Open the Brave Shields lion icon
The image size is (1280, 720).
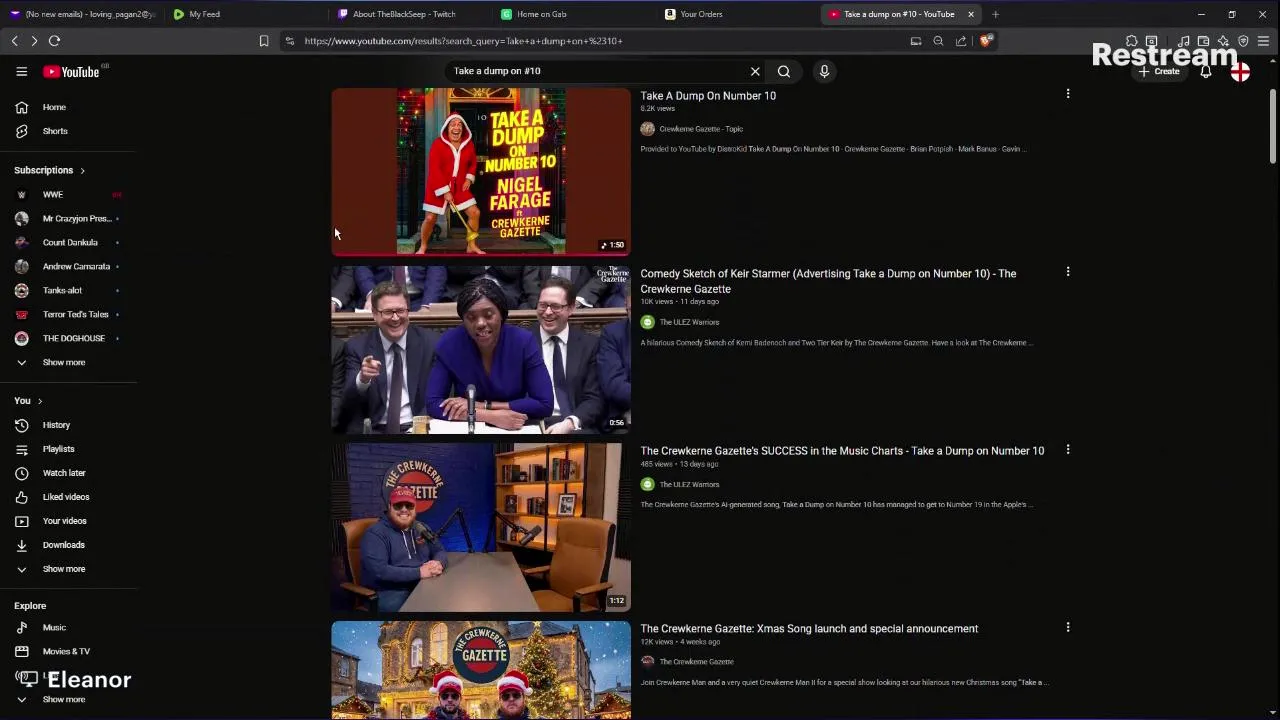(x=985, y=41)
